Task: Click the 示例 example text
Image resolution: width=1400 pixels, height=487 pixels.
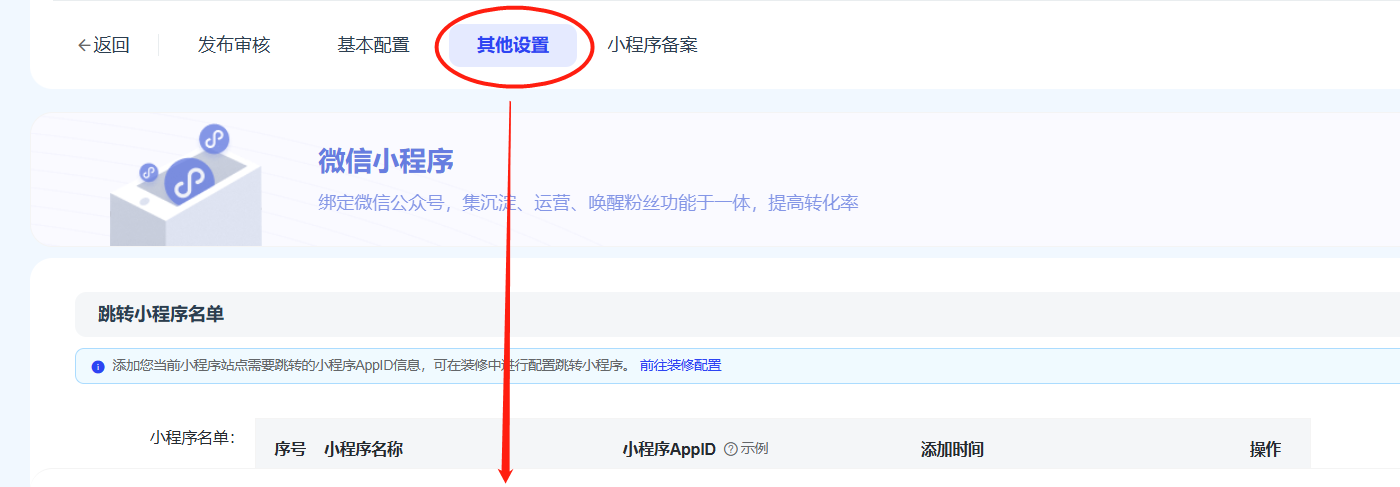Action: point(754,449)
